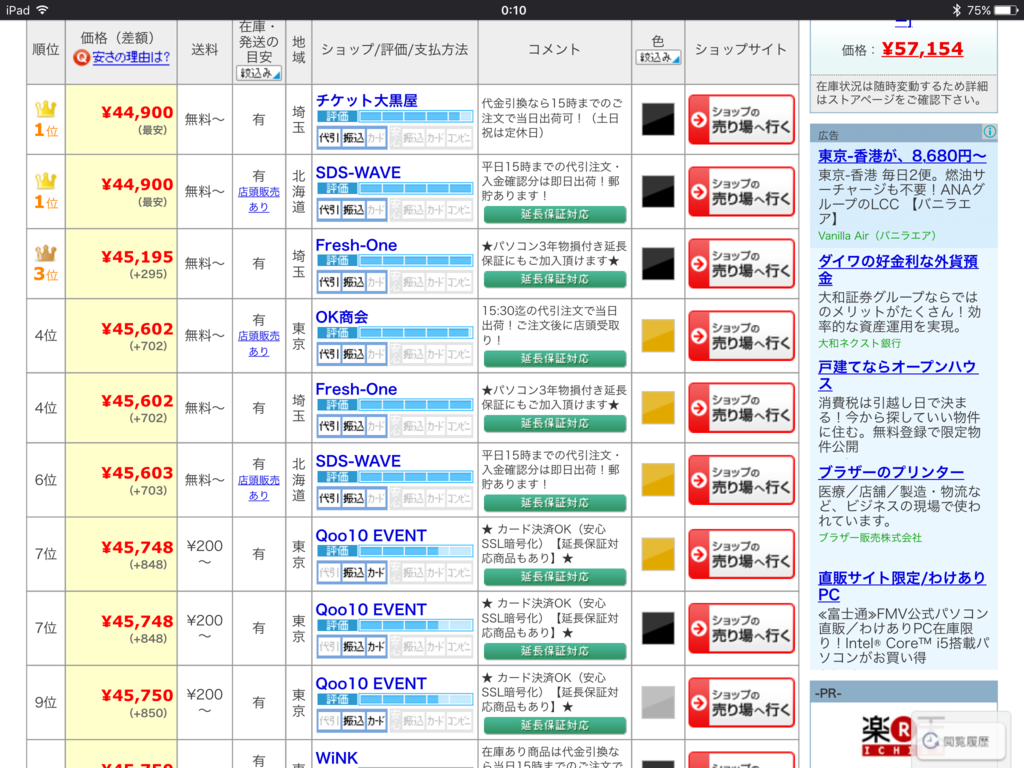Go to 6位 SDS-WAVE shop sales page
This screenshot has width=1024, height=768.
[741, 480]
